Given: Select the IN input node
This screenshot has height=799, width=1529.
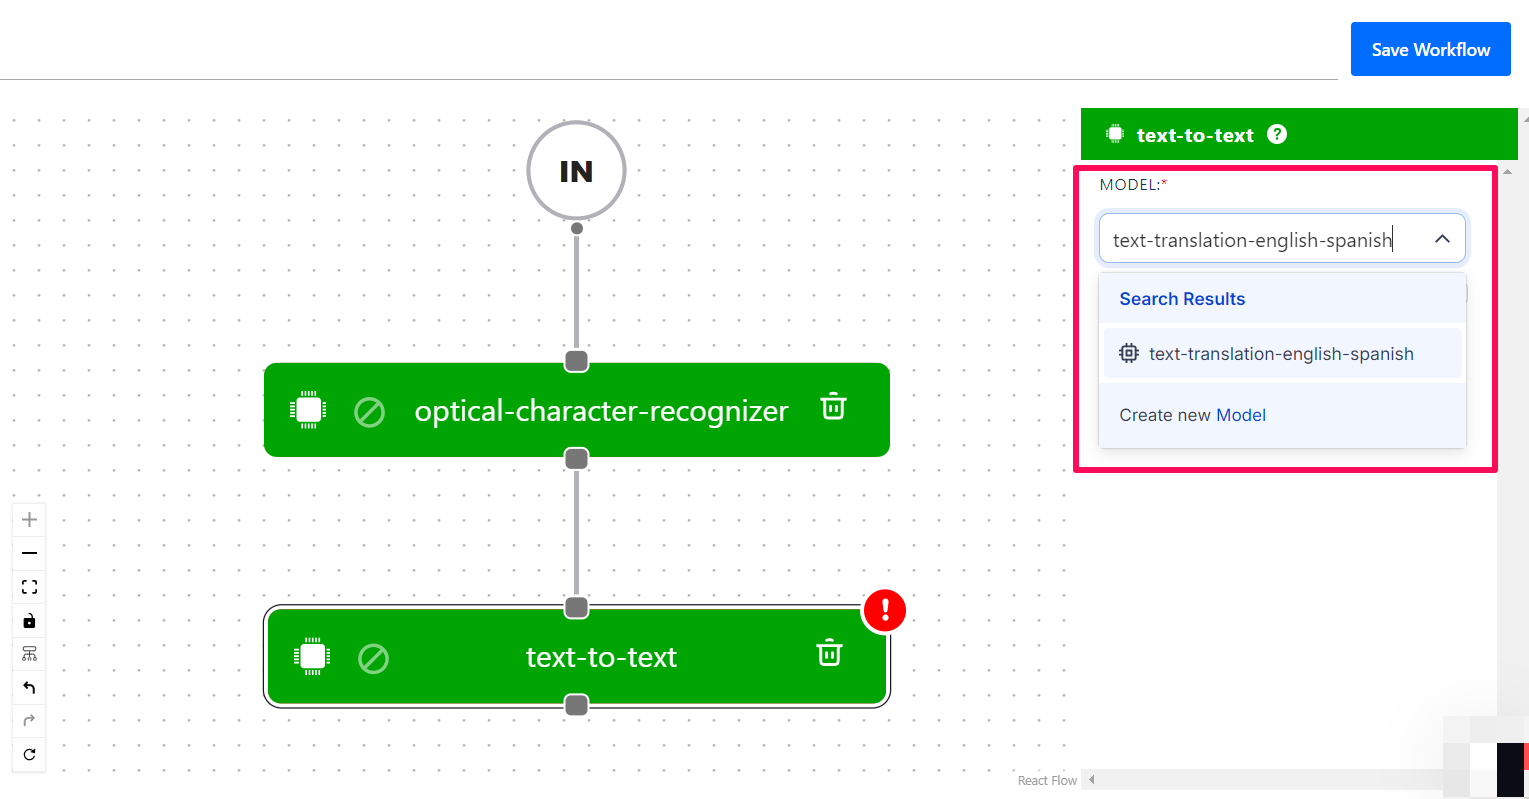Looking at the screenshot, I should [x=576, y=171].
